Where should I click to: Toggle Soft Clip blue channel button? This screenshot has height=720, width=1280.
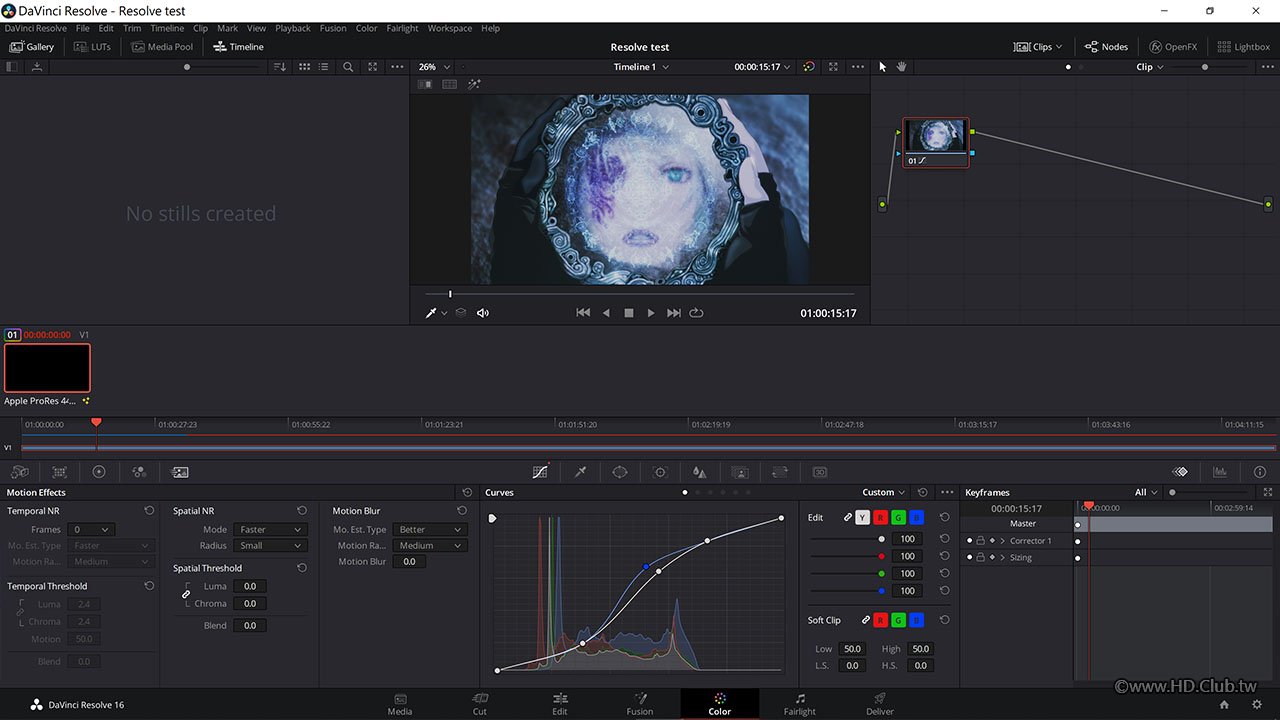(917, 620)
